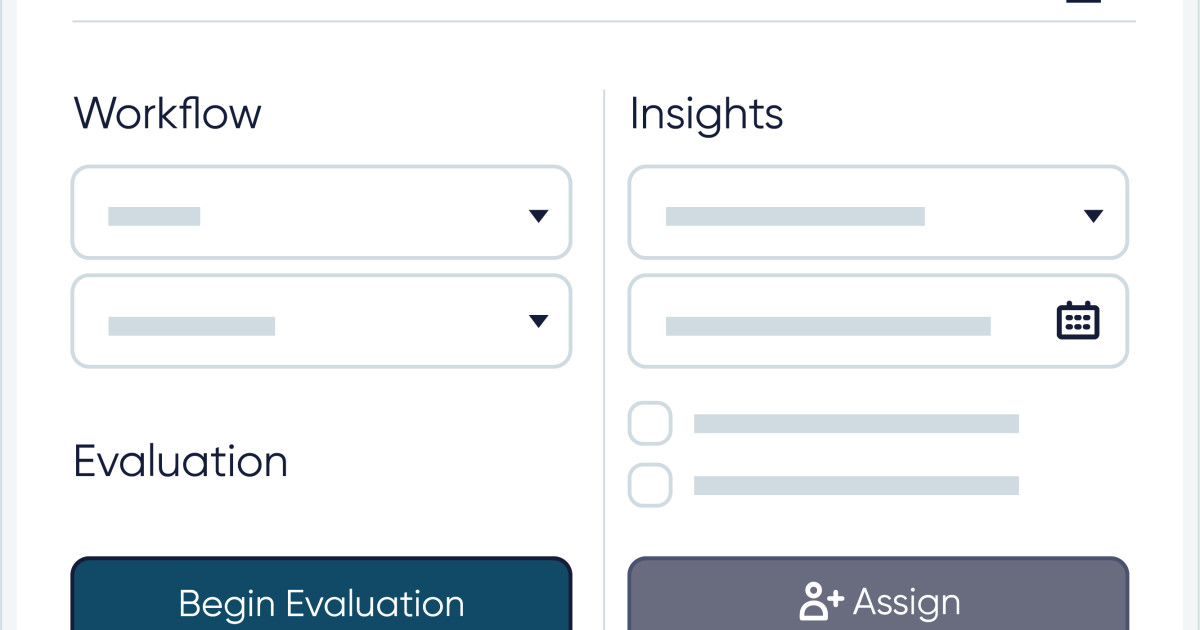The width and height of the screenshot is (1200, 630).
Task: Click the first Workflow dropdown caret icon
Action: [x=539, y=215]
